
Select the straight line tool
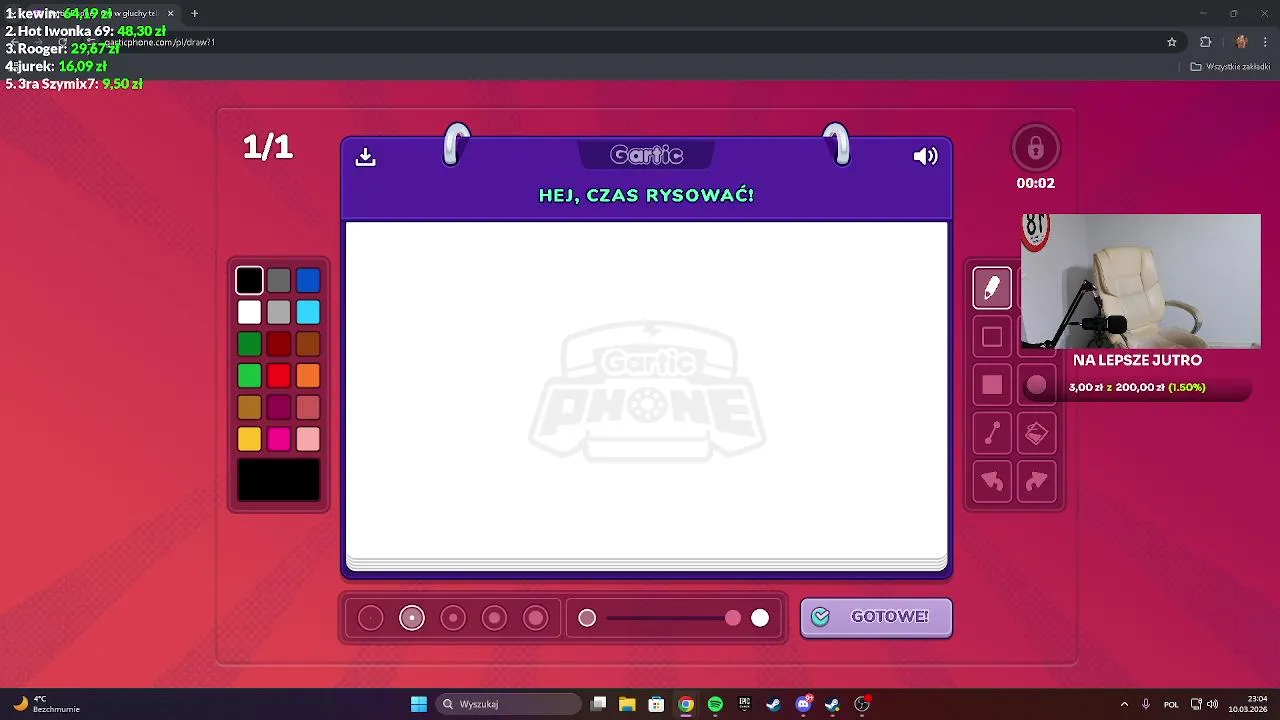(x=992, y=433)
